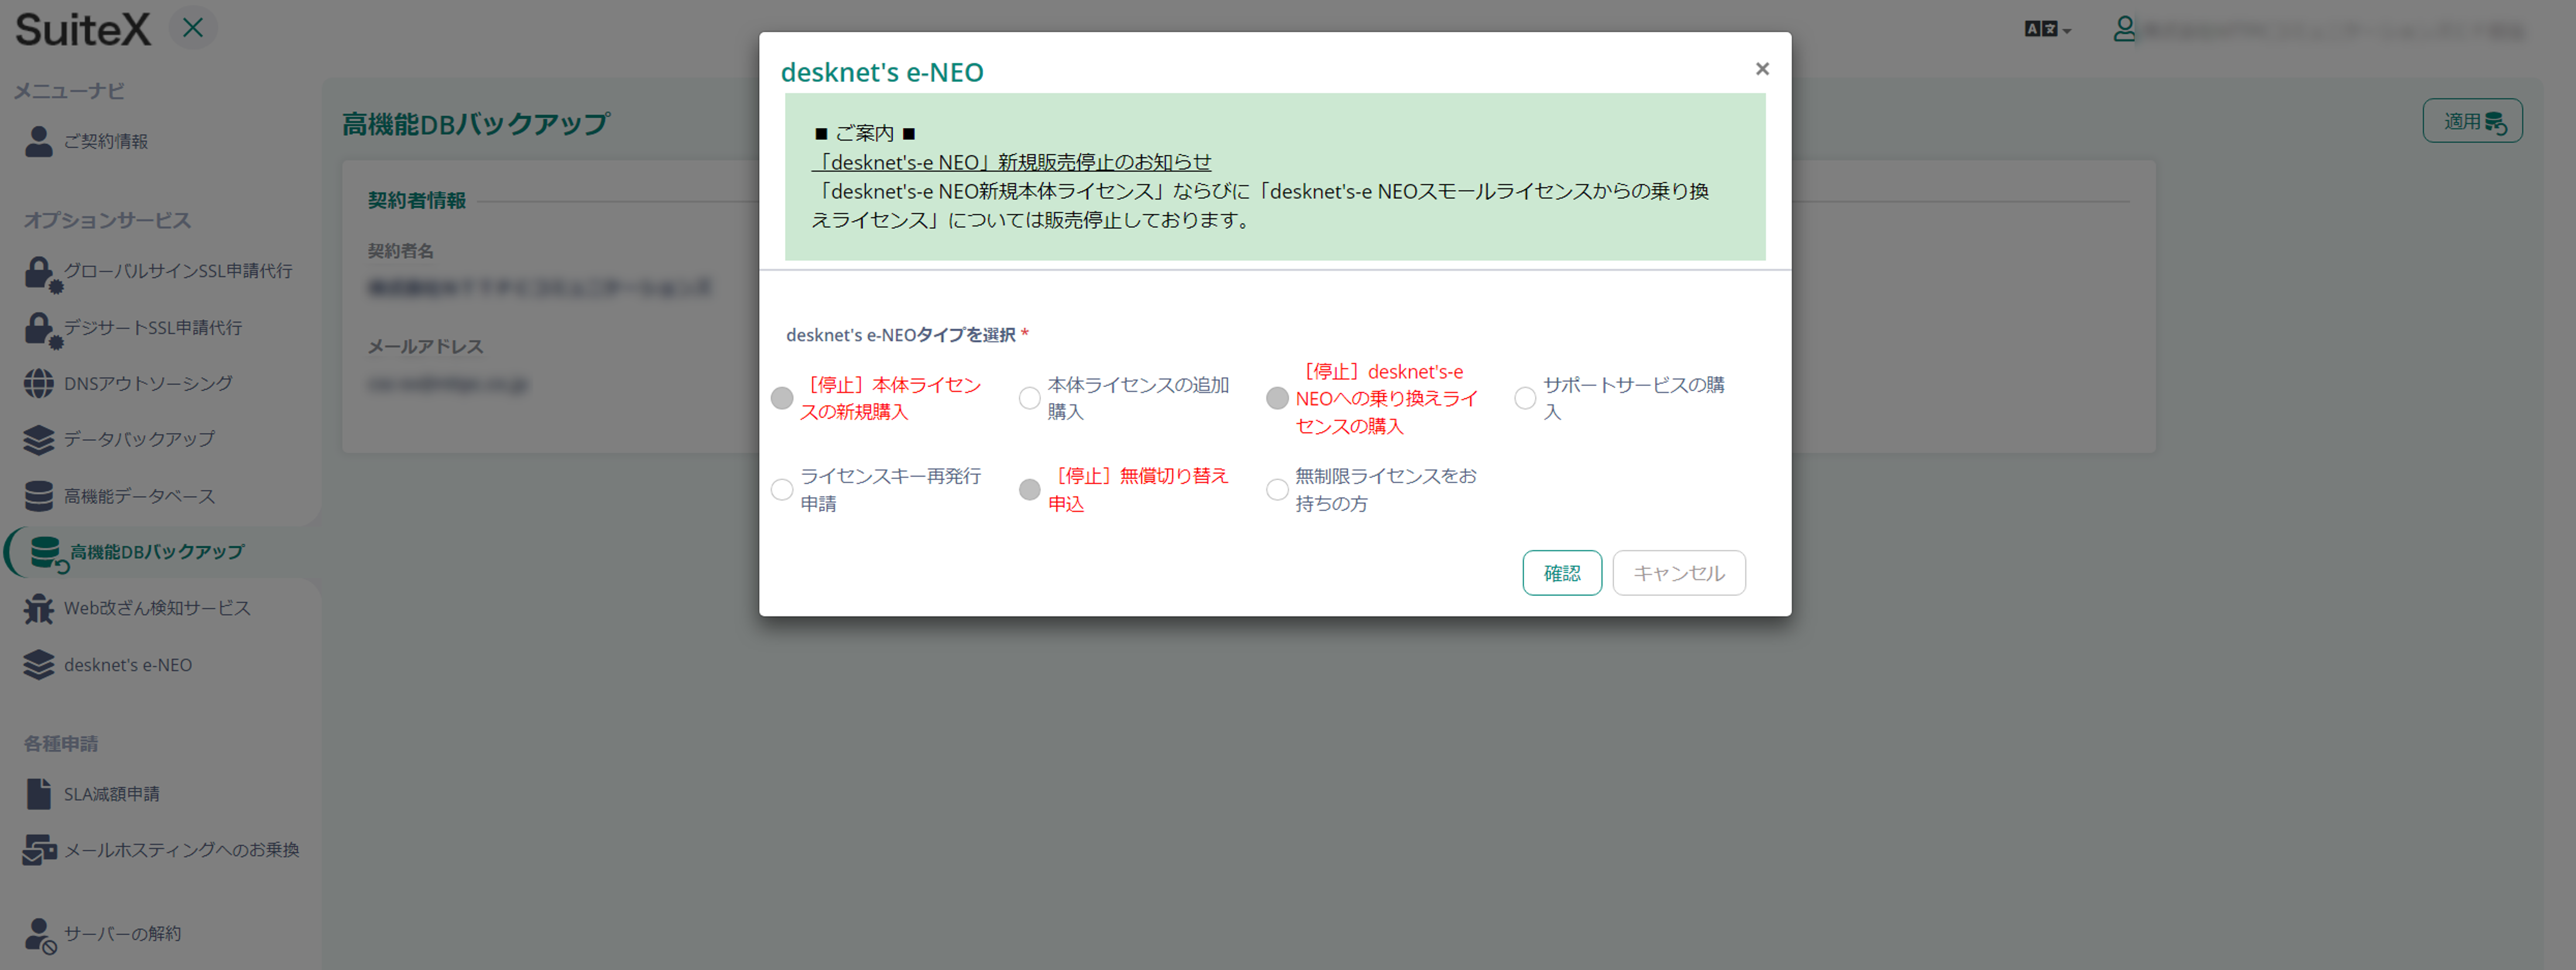
Task: Click the メールホスティングへのお乗換 mail icon
Action: (x=40, y=850)
